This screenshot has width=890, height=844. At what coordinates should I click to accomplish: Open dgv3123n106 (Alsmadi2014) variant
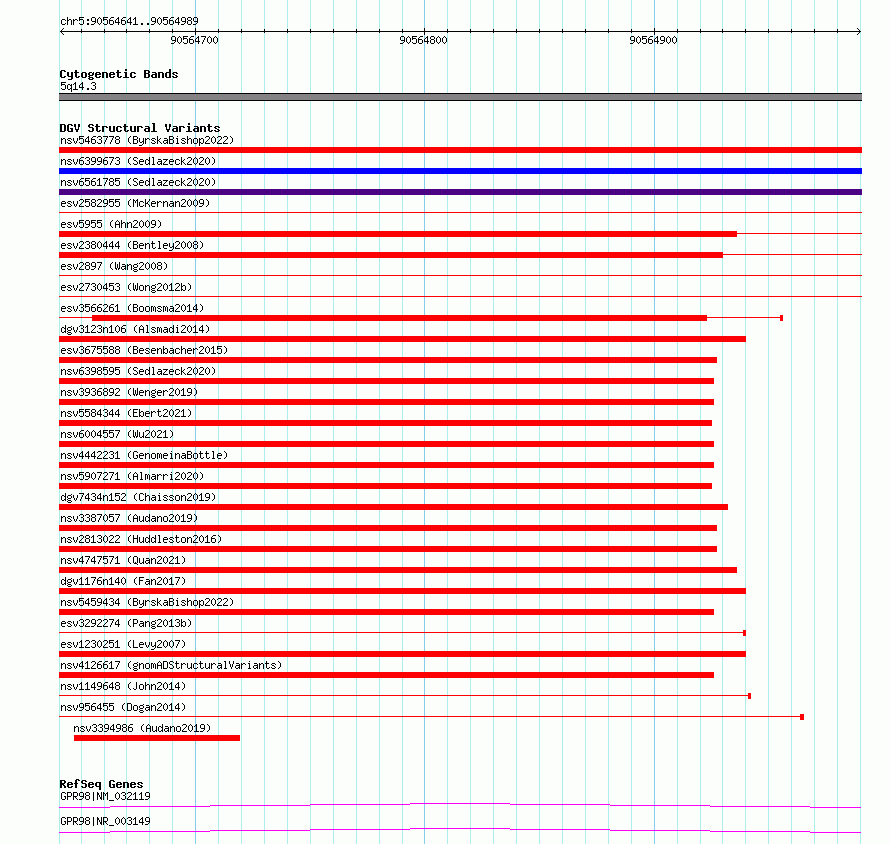135,329
